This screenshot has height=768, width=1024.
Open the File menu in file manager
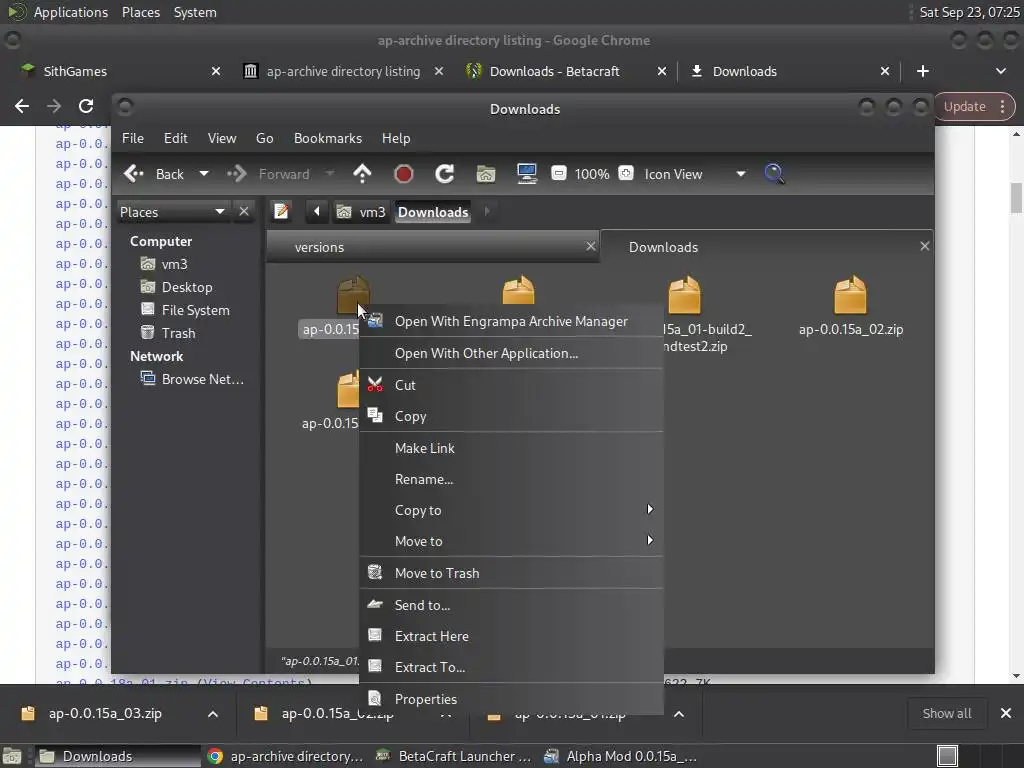(x=133, y=138)
